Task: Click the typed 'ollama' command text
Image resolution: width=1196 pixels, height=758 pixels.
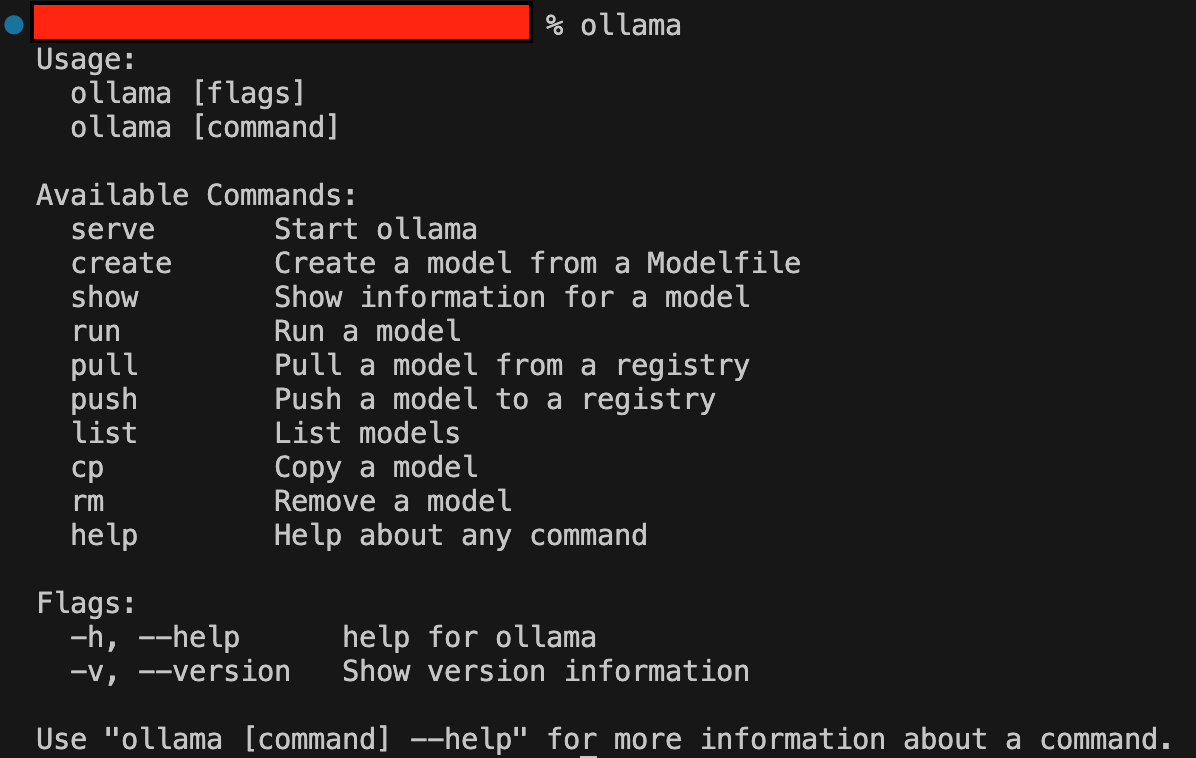Action: [x=630, y=26]
